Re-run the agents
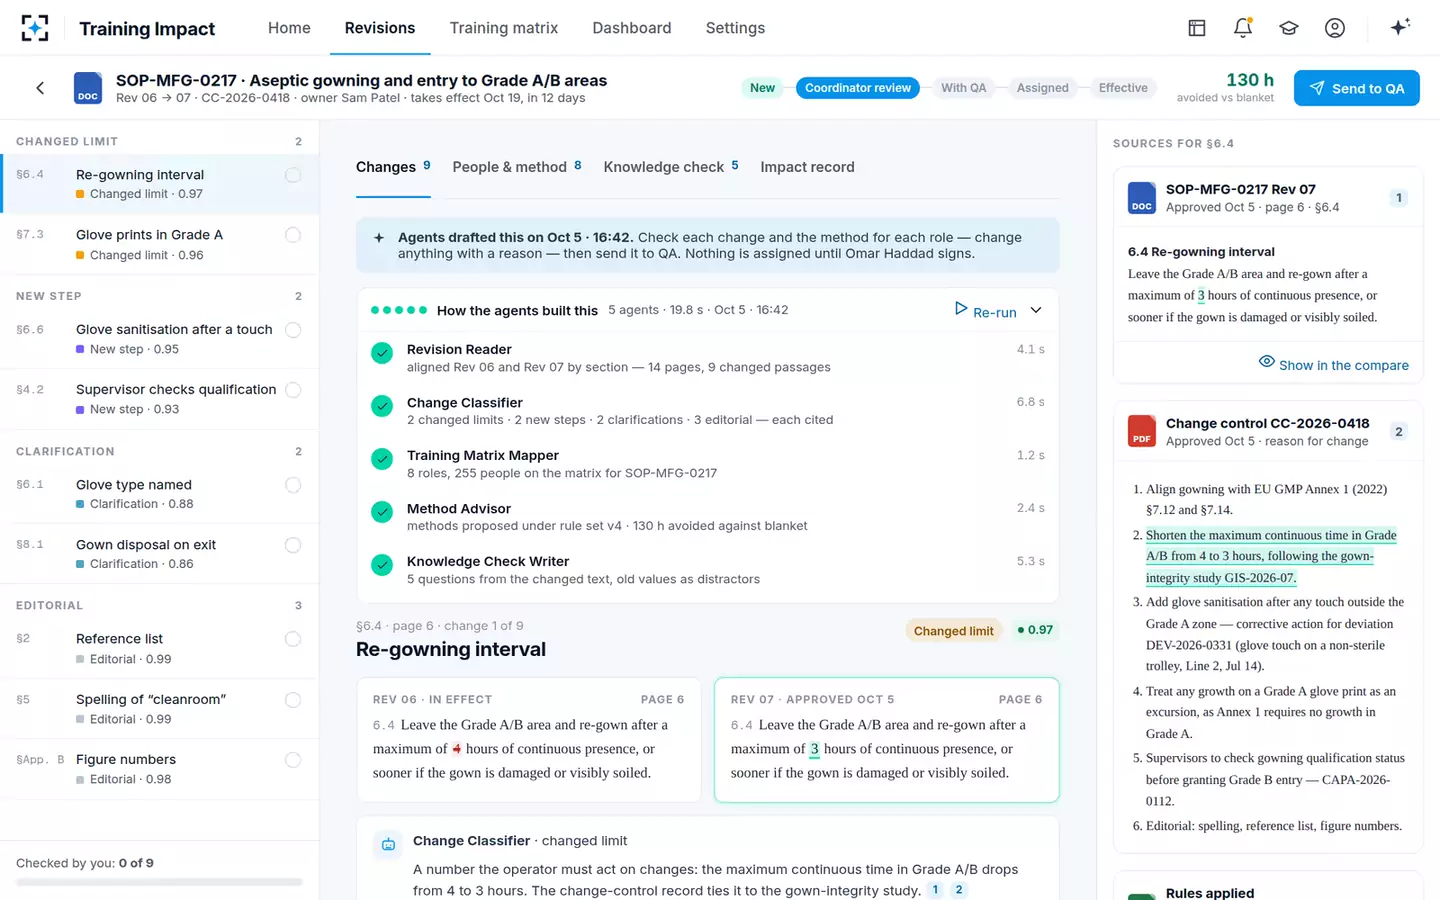The width and height of the screenshot is (1440, 900). coord(985,311)
